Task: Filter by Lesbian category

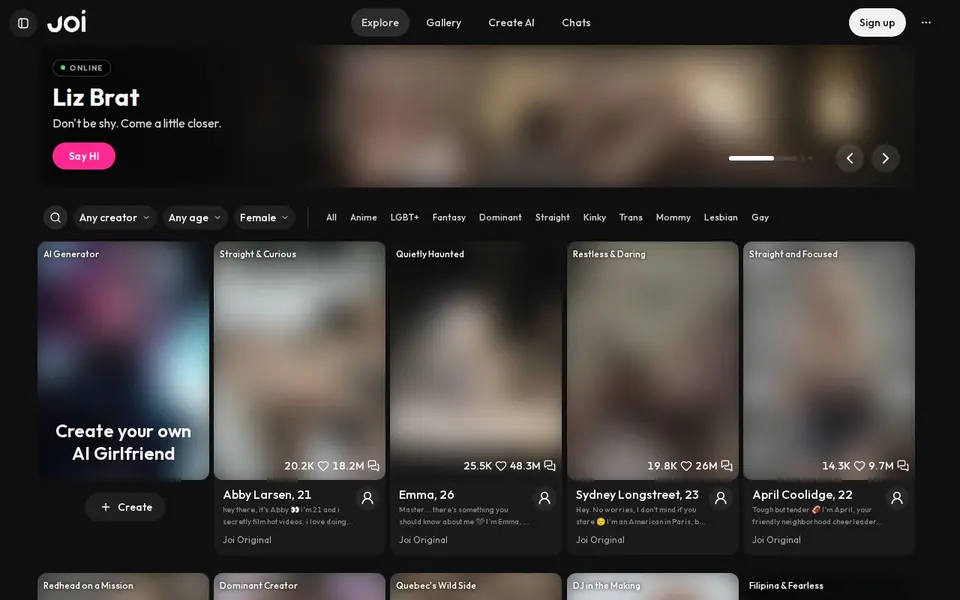Action: point(721,217)
